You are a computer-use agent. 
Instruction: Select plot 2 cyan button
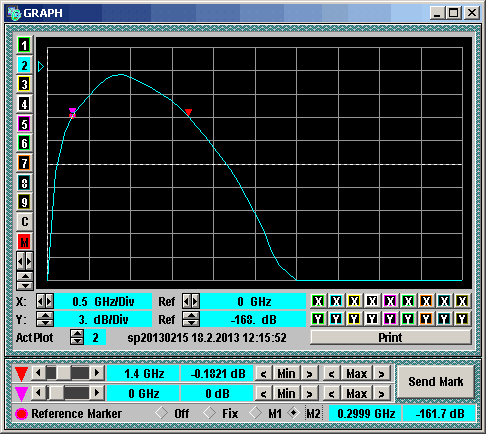pyautogui.click(x=24, y=65)
